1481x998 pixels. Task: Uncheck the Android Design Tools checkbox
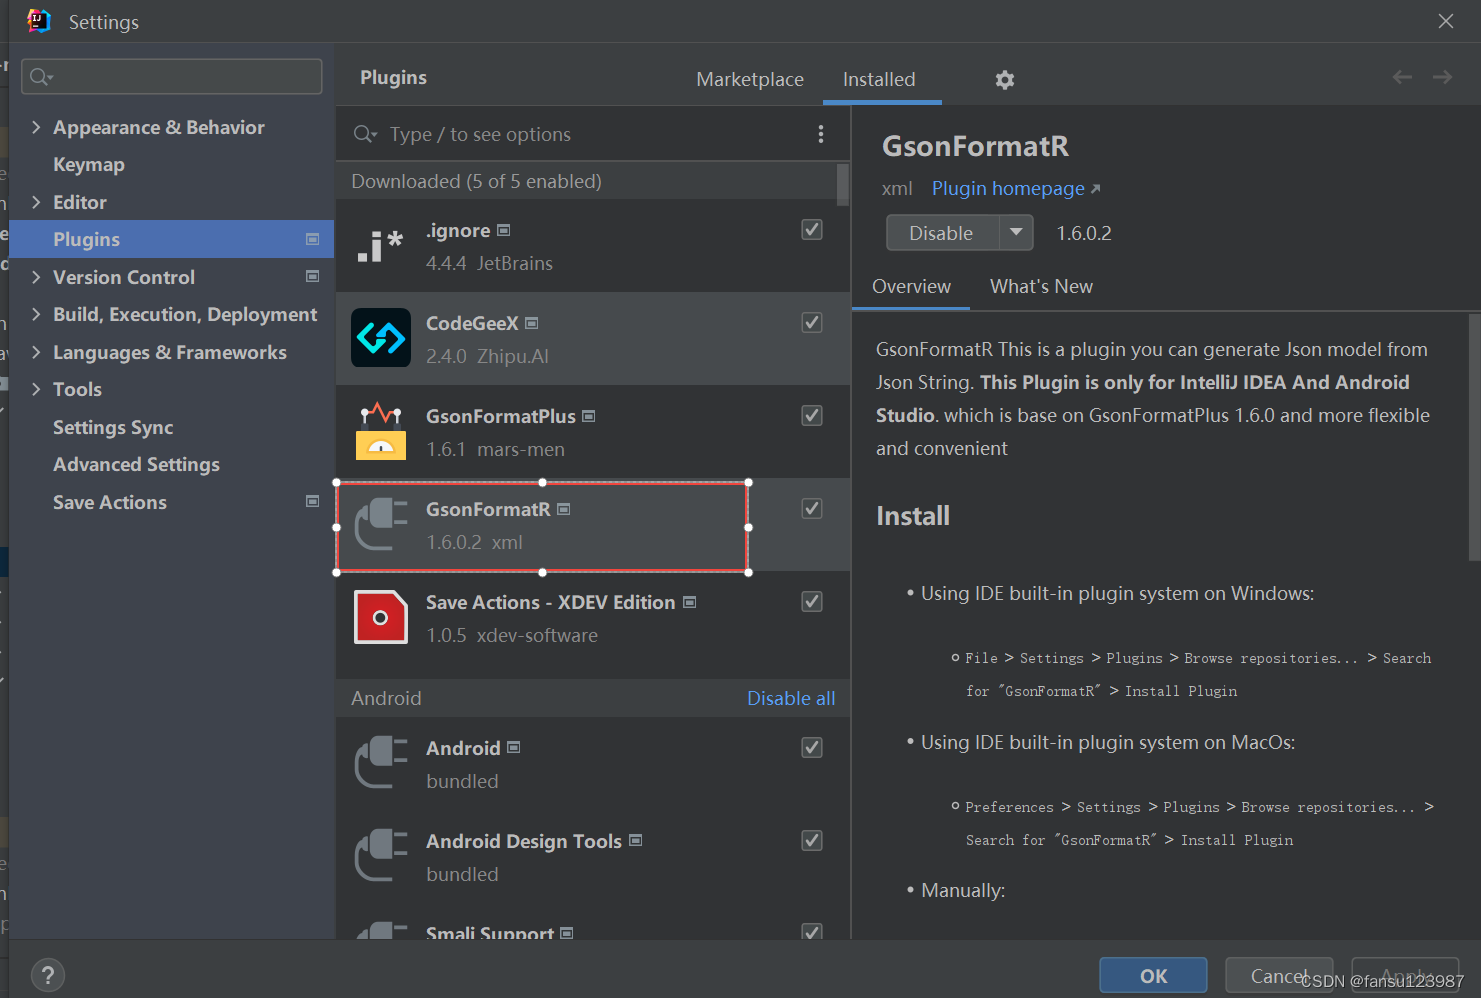click(x=812, y=841)
